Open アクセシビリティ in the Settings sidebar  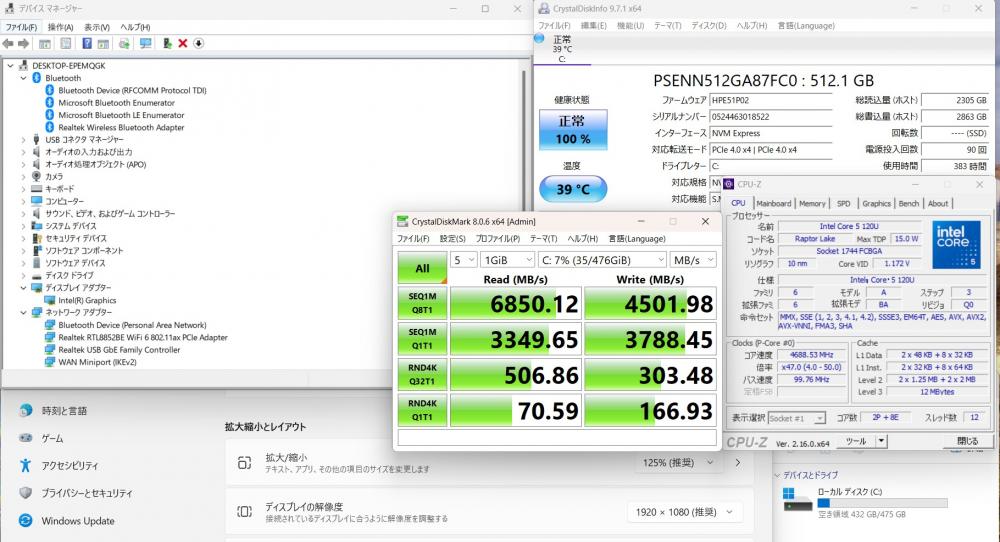click(x=69, y=465)
